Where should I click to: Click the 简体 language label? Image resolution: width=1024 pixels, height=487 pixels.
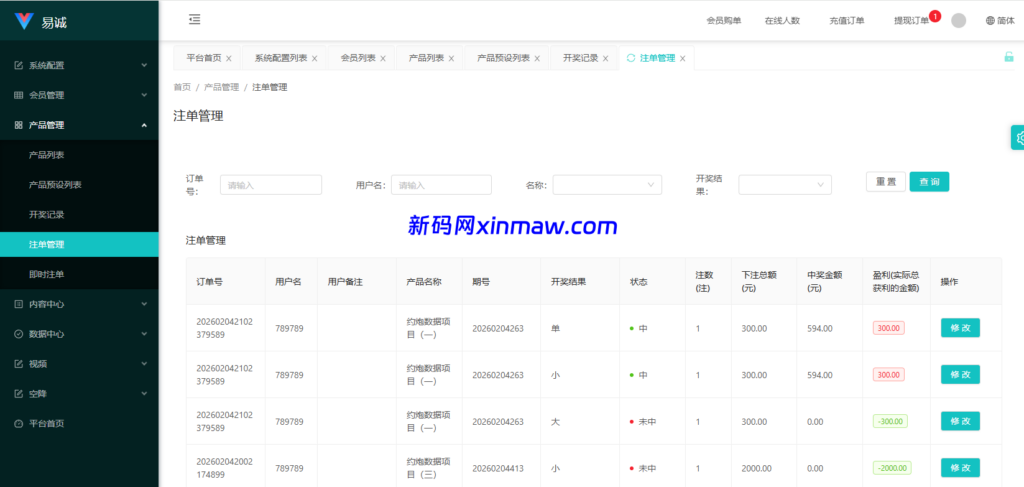[x=1006, y=20]
